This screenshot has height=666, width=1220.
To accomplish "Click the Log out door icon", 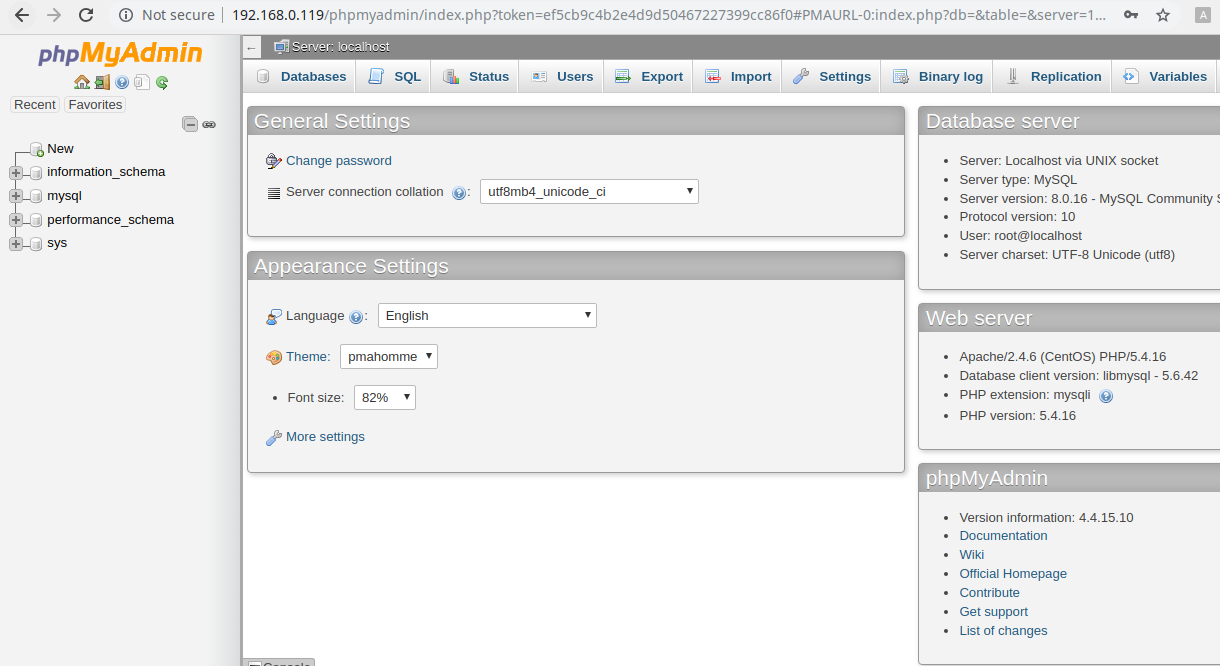I will tap(102, 82).
